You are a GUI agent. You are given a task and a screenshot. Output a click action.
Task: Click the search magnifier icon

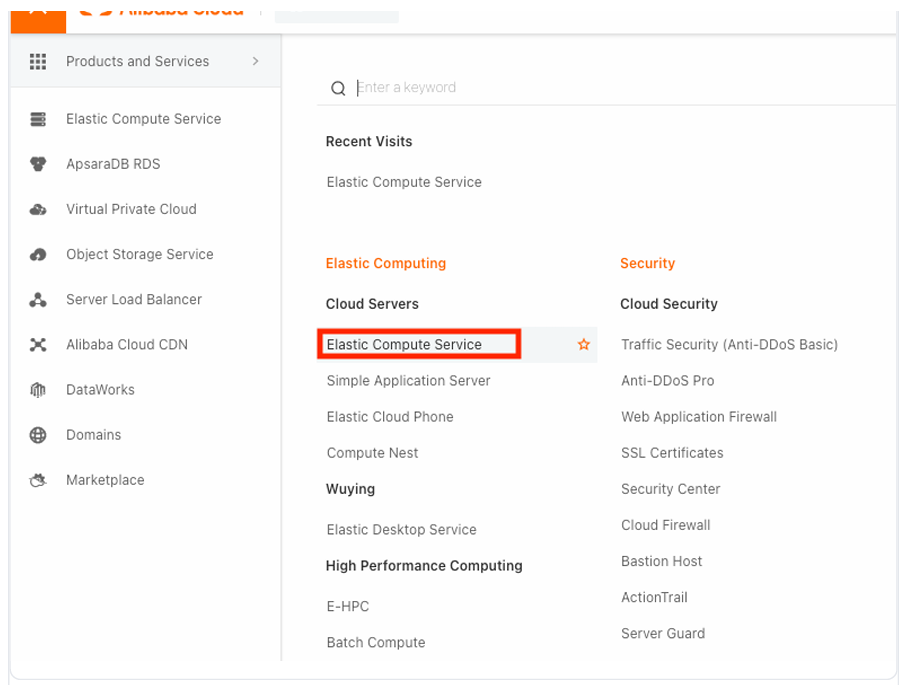(338, 88)
